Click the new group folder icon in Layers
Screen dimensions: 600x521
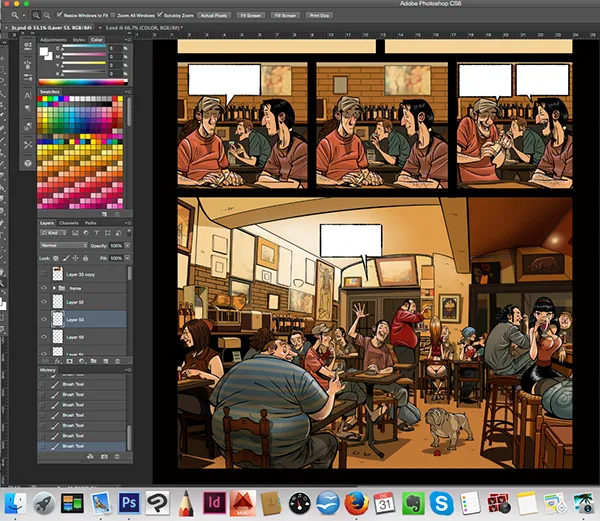(x=93, y=361)
